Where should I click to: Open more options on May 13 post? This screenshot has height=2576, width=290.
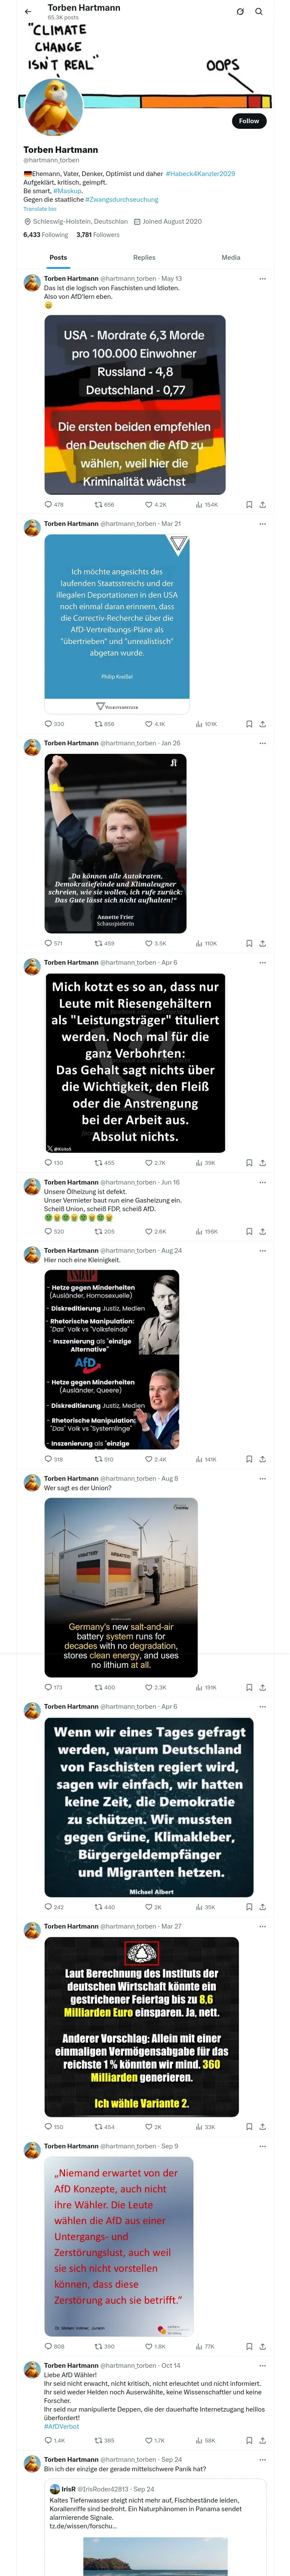pos(263,279)
